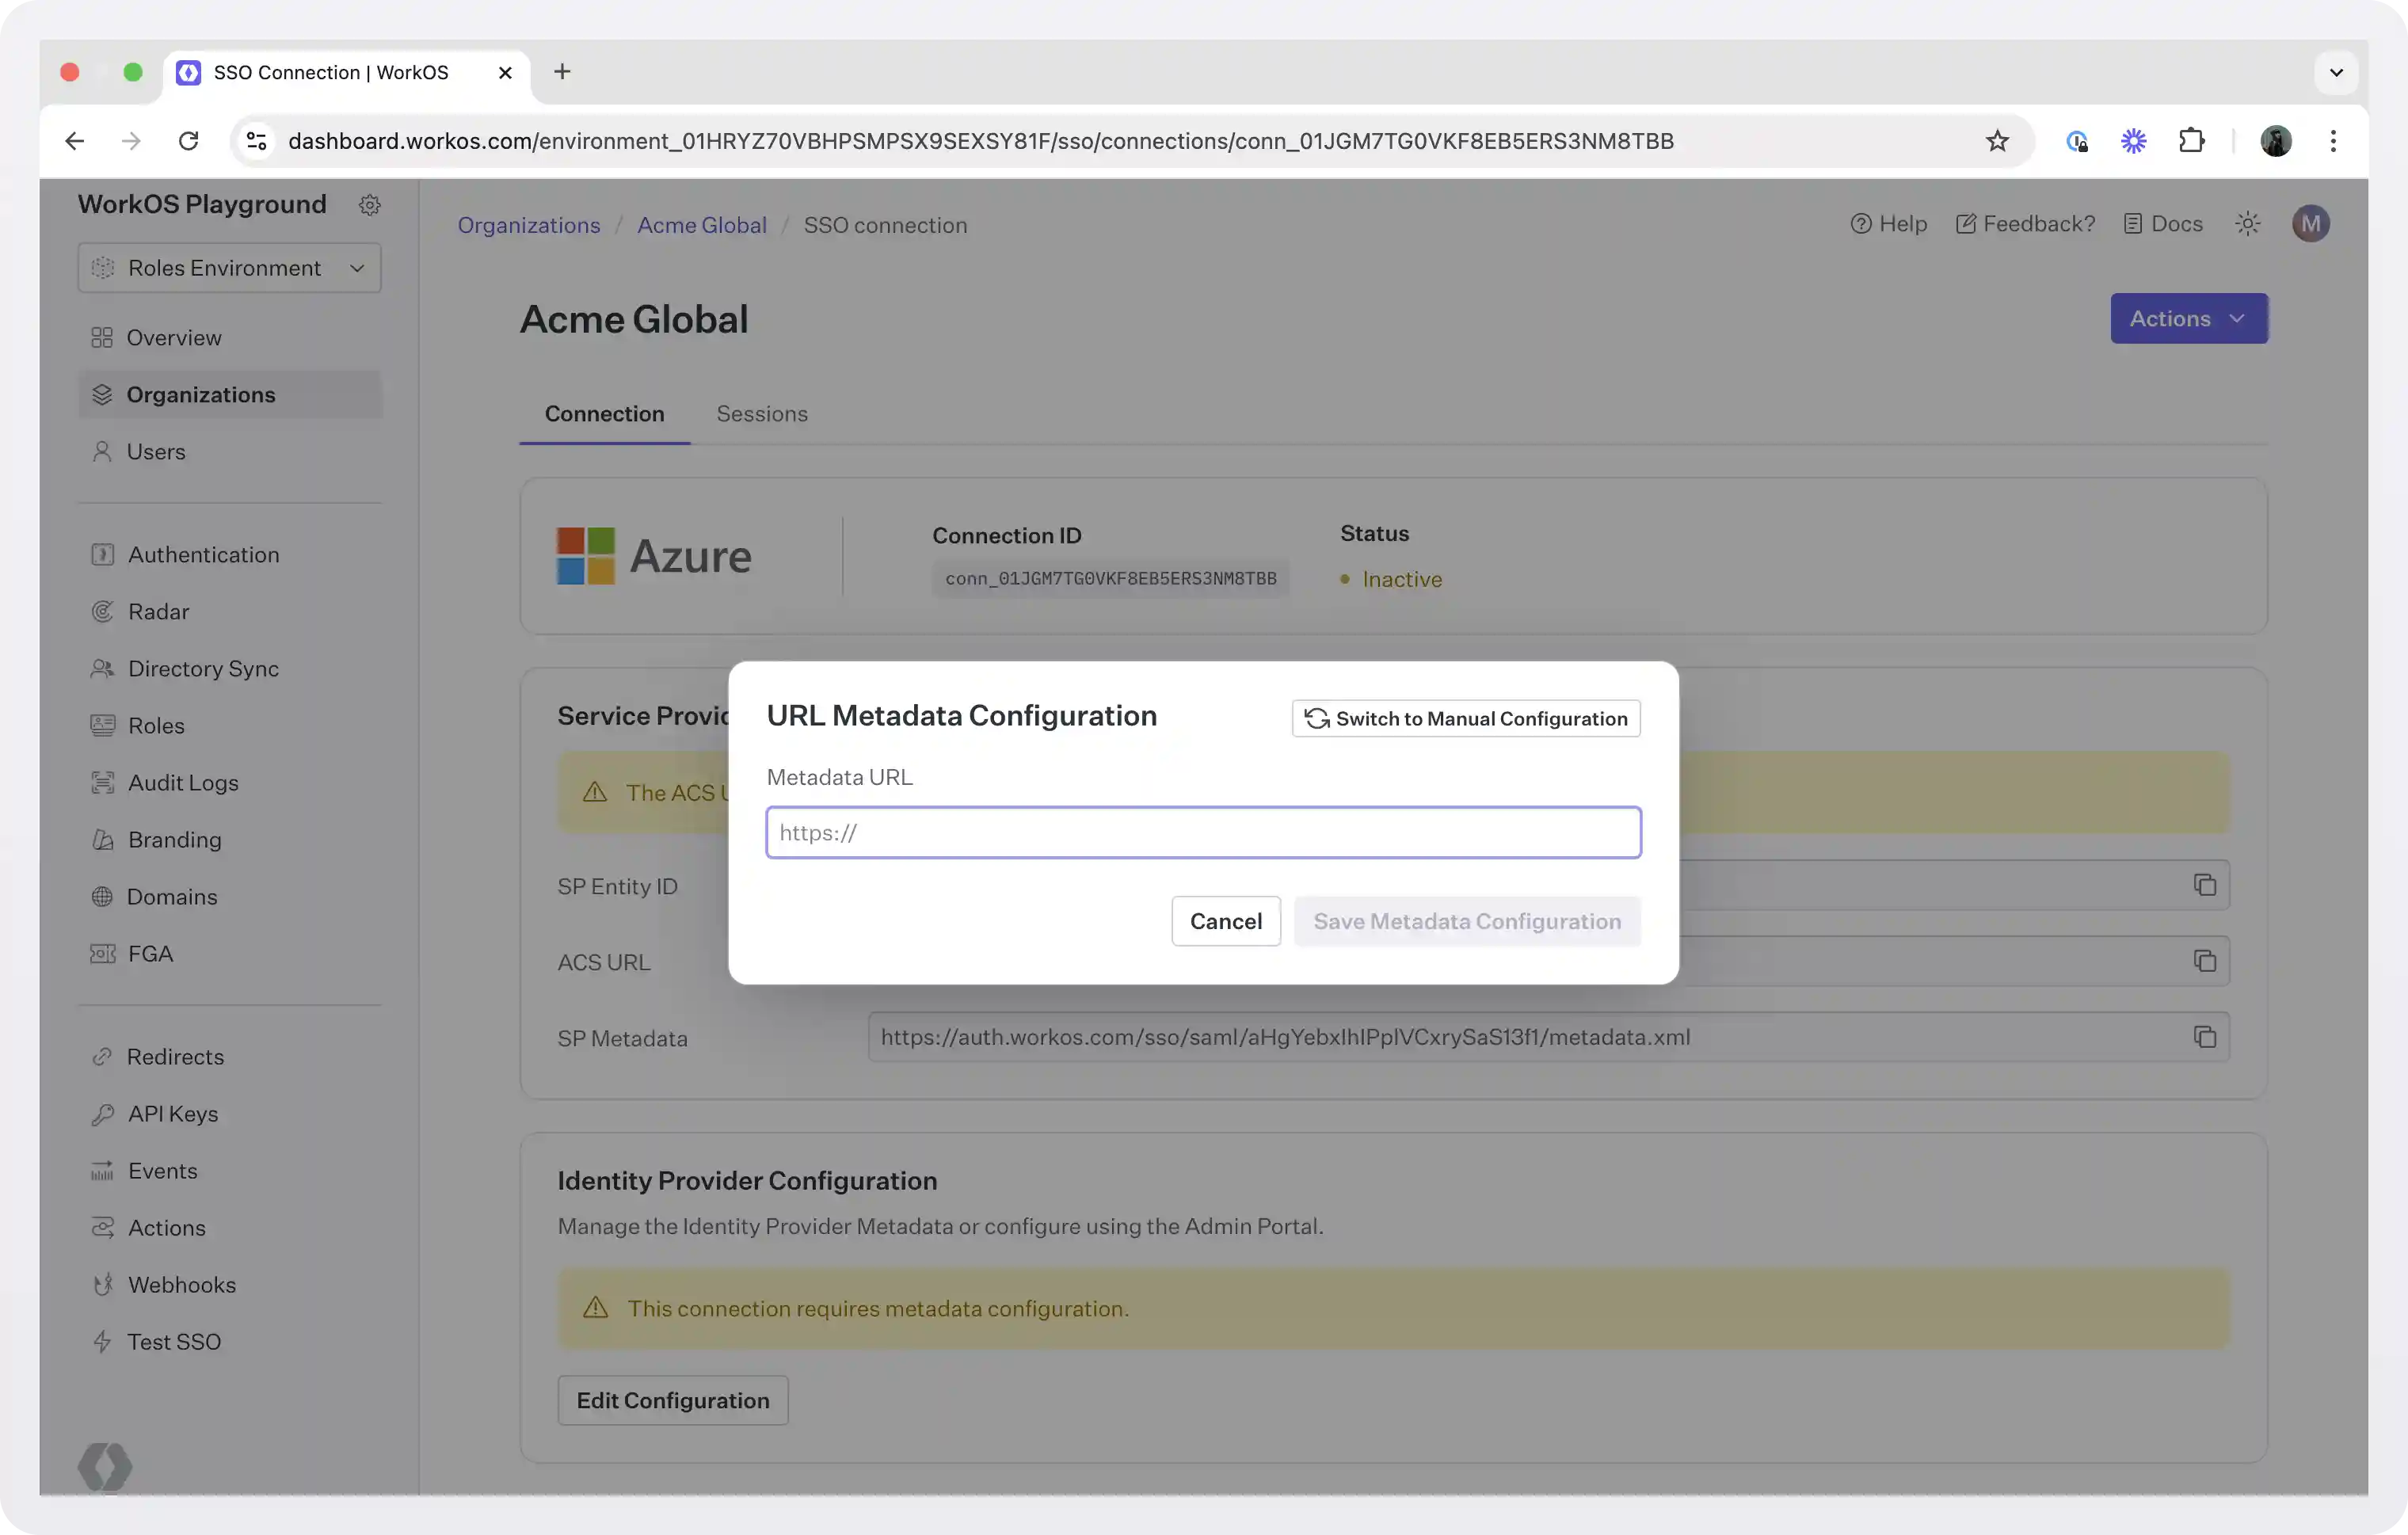Click the Redirects link icon
This screenshot has width=2408, height=1535.
(102, 1057)
